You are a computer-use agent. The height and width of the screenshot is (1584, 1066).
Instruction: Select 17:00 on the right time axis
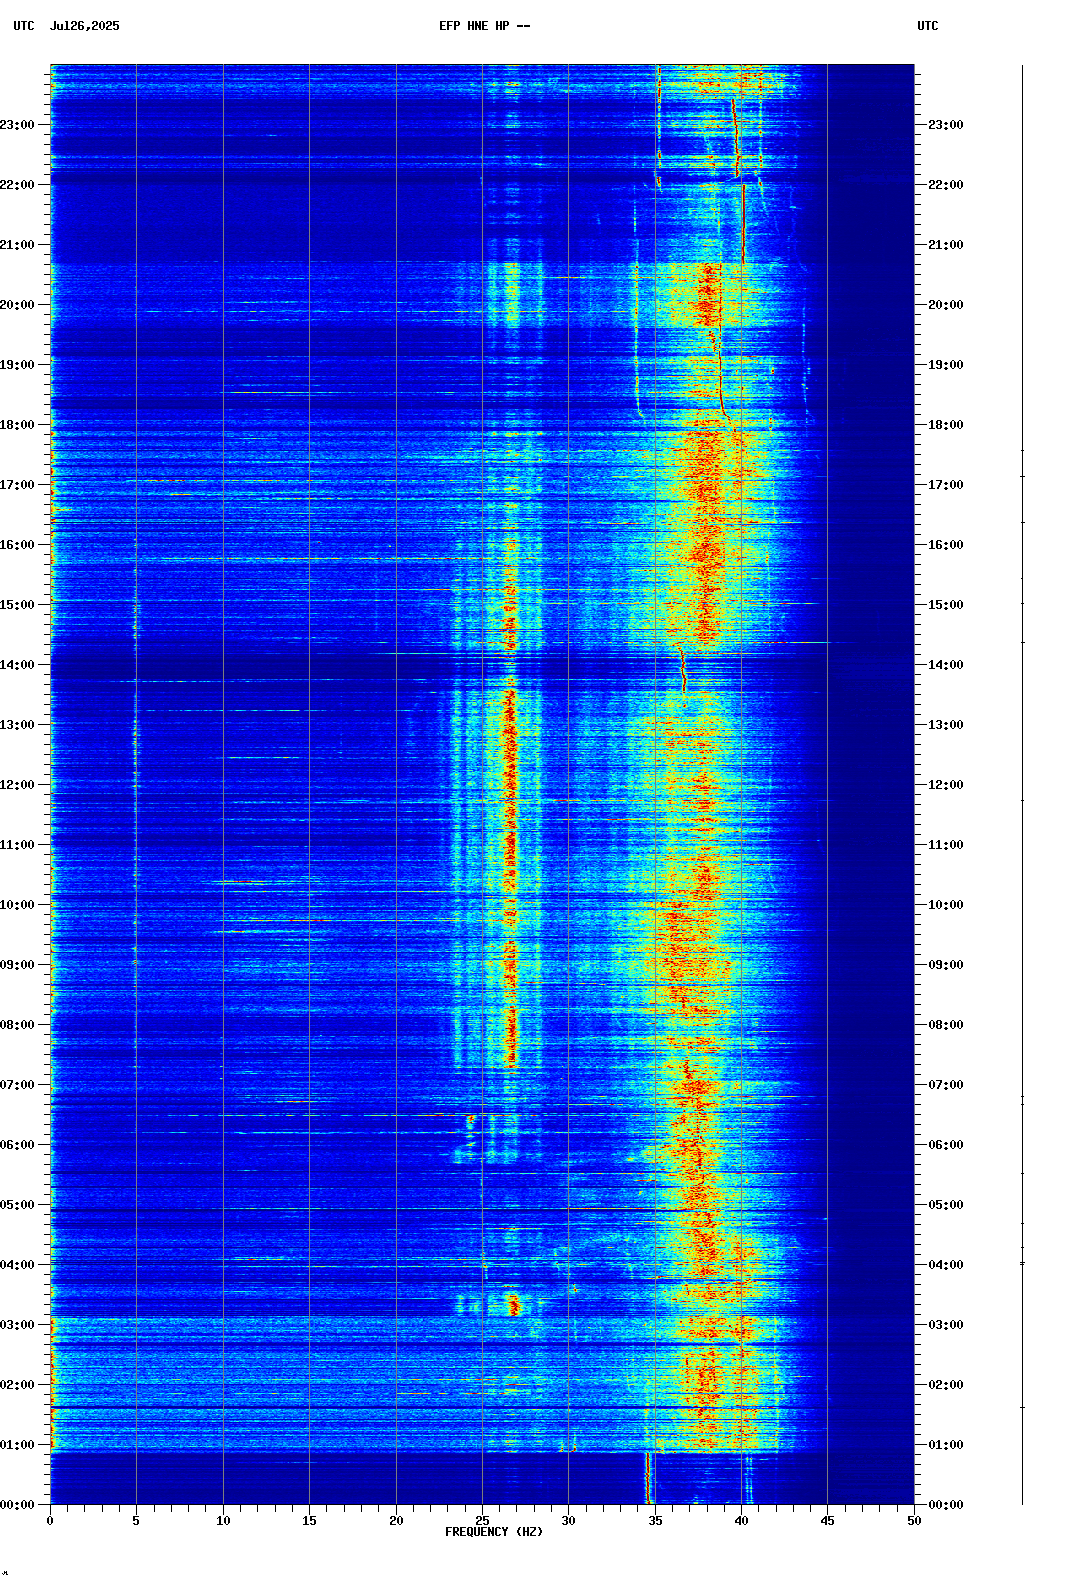pos(946,485)
